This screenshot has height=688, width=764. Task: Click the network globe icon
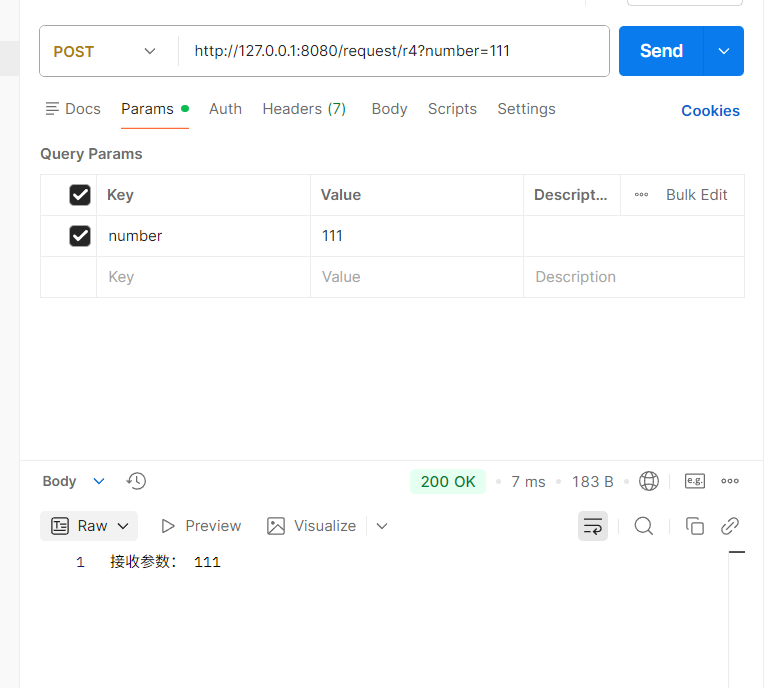pyautogui.click(x=649, y=481)
